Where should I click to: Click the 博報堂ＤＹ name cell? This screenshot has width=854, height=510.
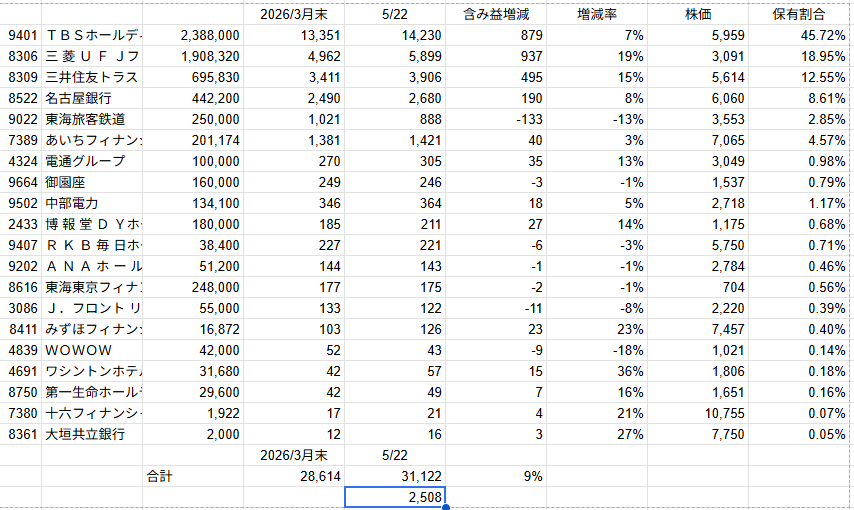92,224
